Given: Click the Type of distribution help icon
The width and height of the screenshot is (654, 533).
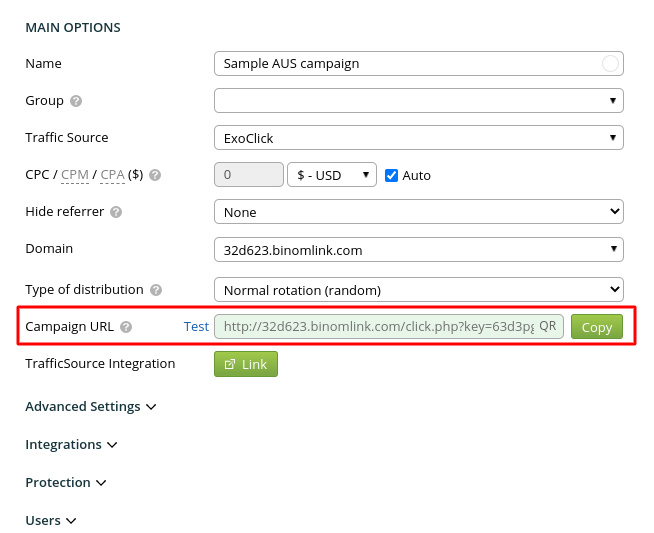Looking at the screenshot, I should pos(156,290).
